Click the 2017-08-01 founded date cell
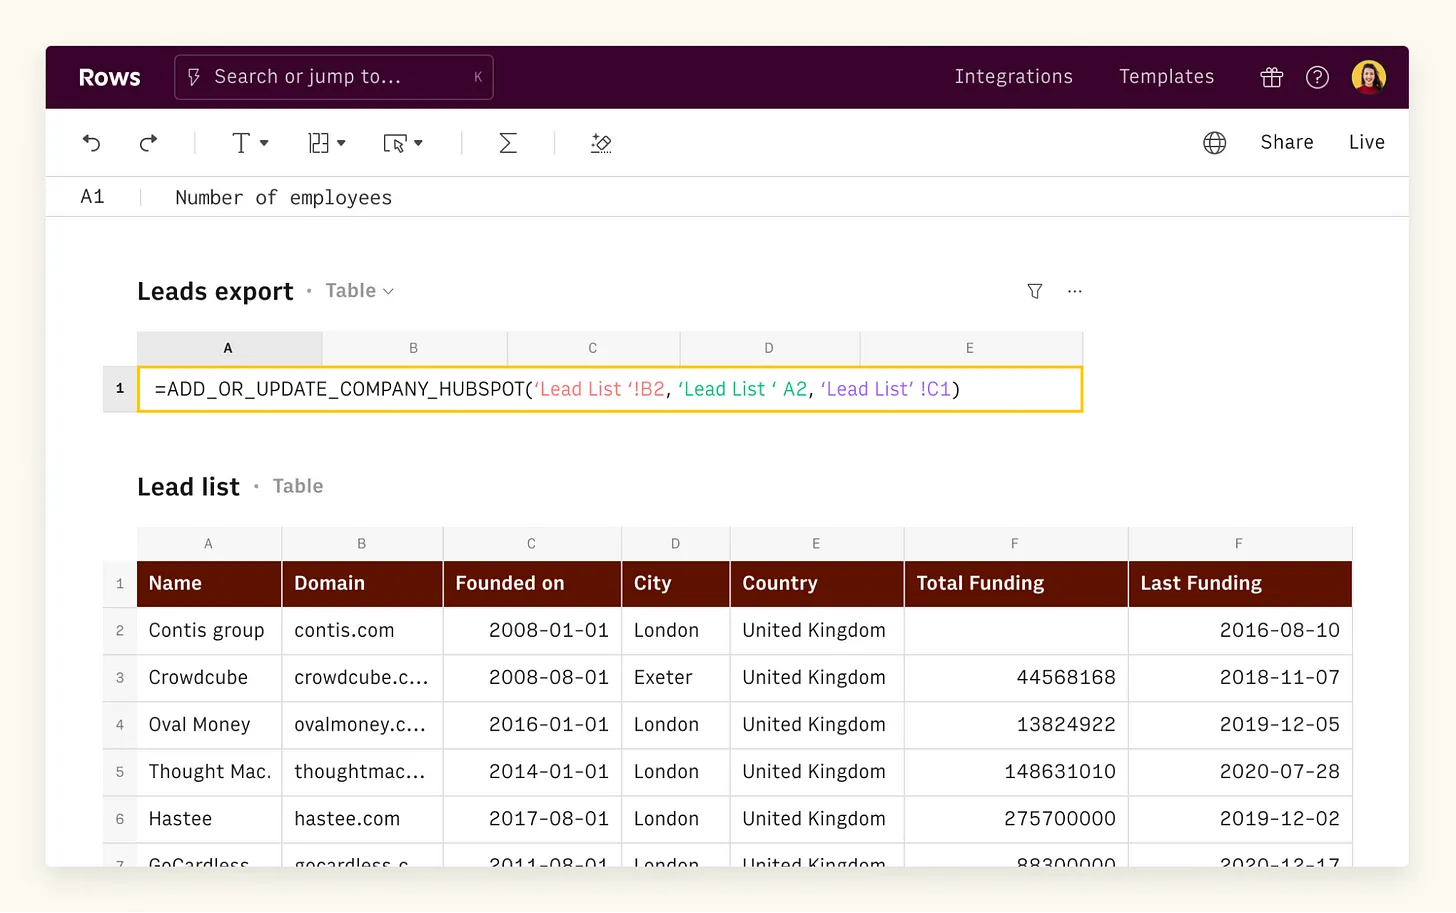This screenshot has width=1456, height=913. (x=532, y=819)
